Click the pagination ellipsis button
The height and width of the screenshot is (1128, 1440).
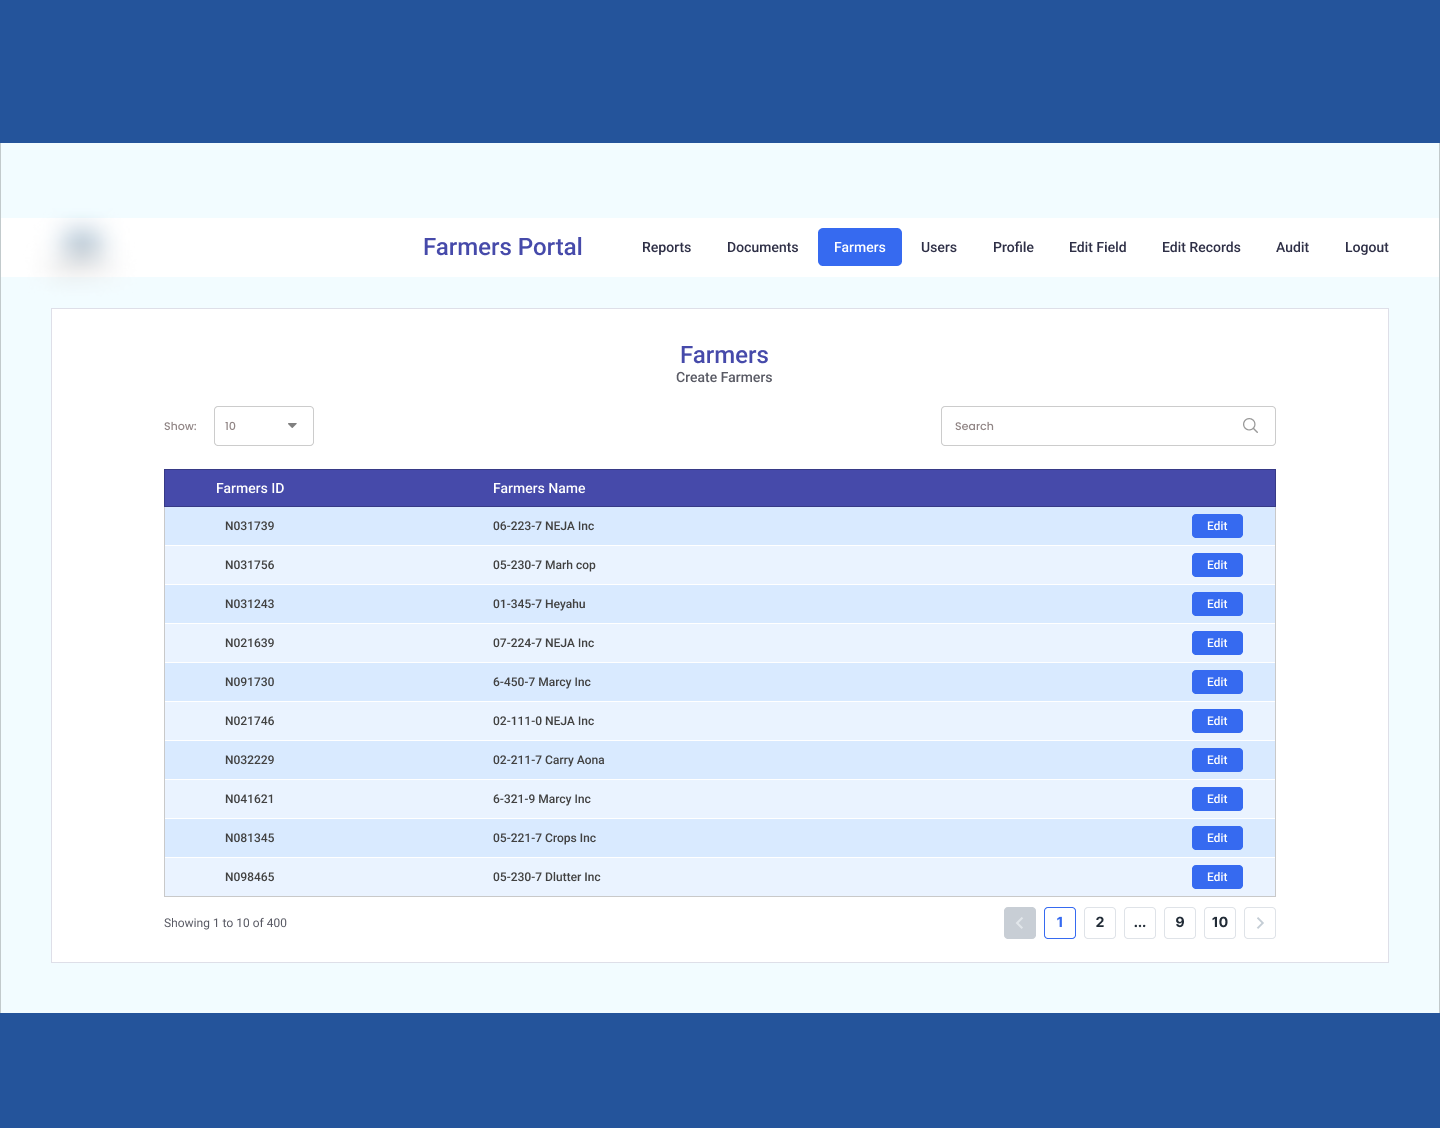coord(1140,923)
